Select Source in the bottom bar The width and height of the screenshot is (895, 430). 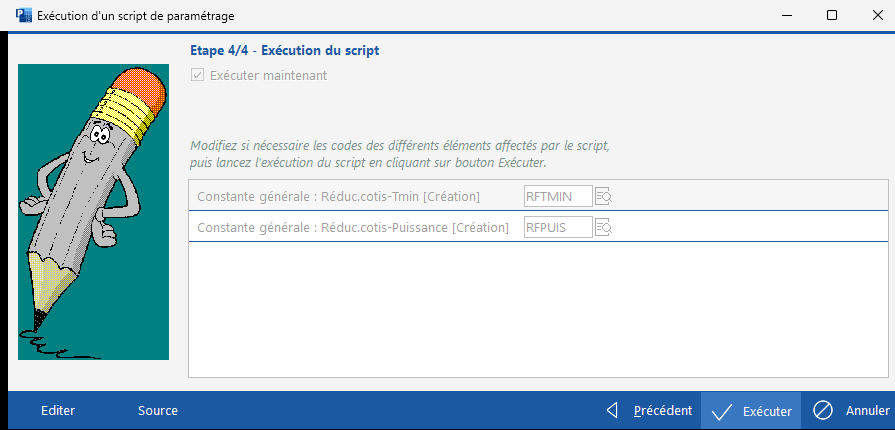158,410
